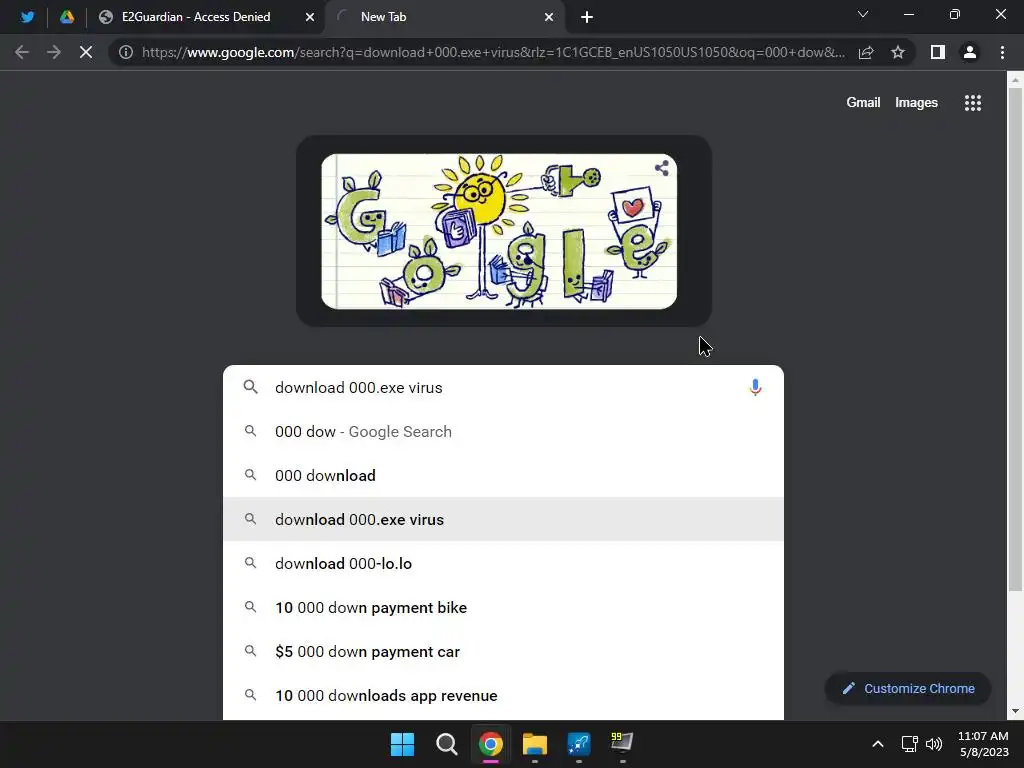Open the tab search chevron
Image resolution: width=1024 pixels, height=768 pixels.
click(863, 14)
